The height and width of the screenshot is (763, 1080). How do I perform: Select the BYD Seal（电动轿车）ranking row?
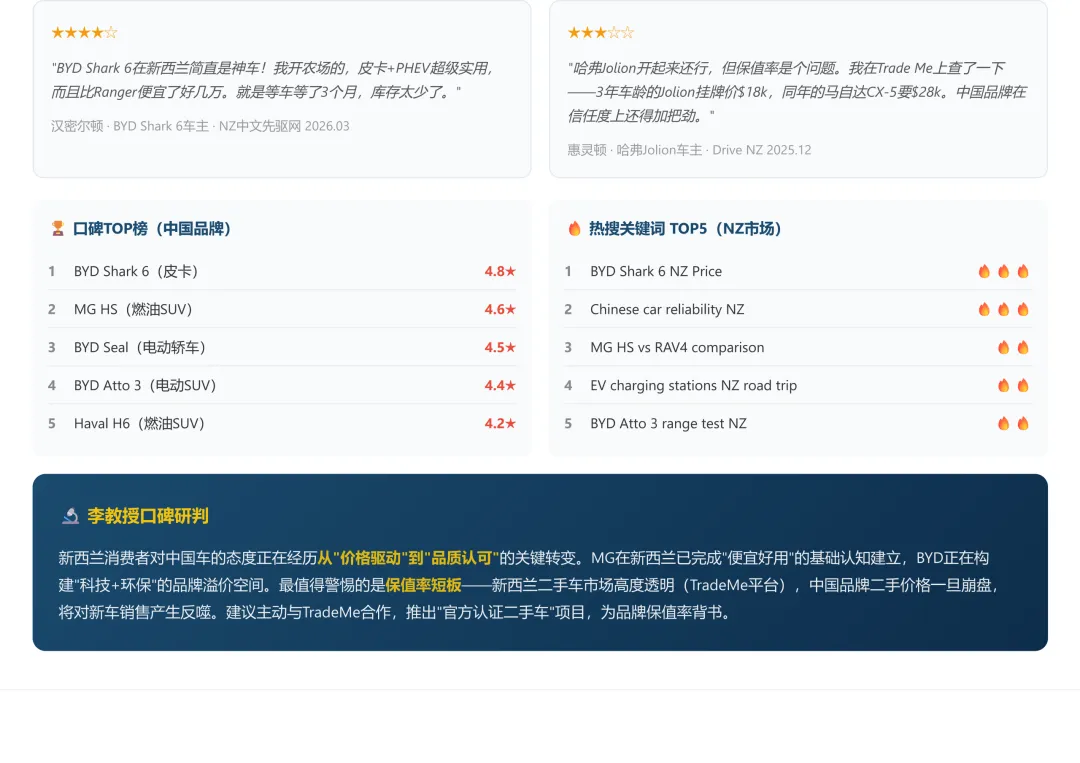(x=282, y=347)
